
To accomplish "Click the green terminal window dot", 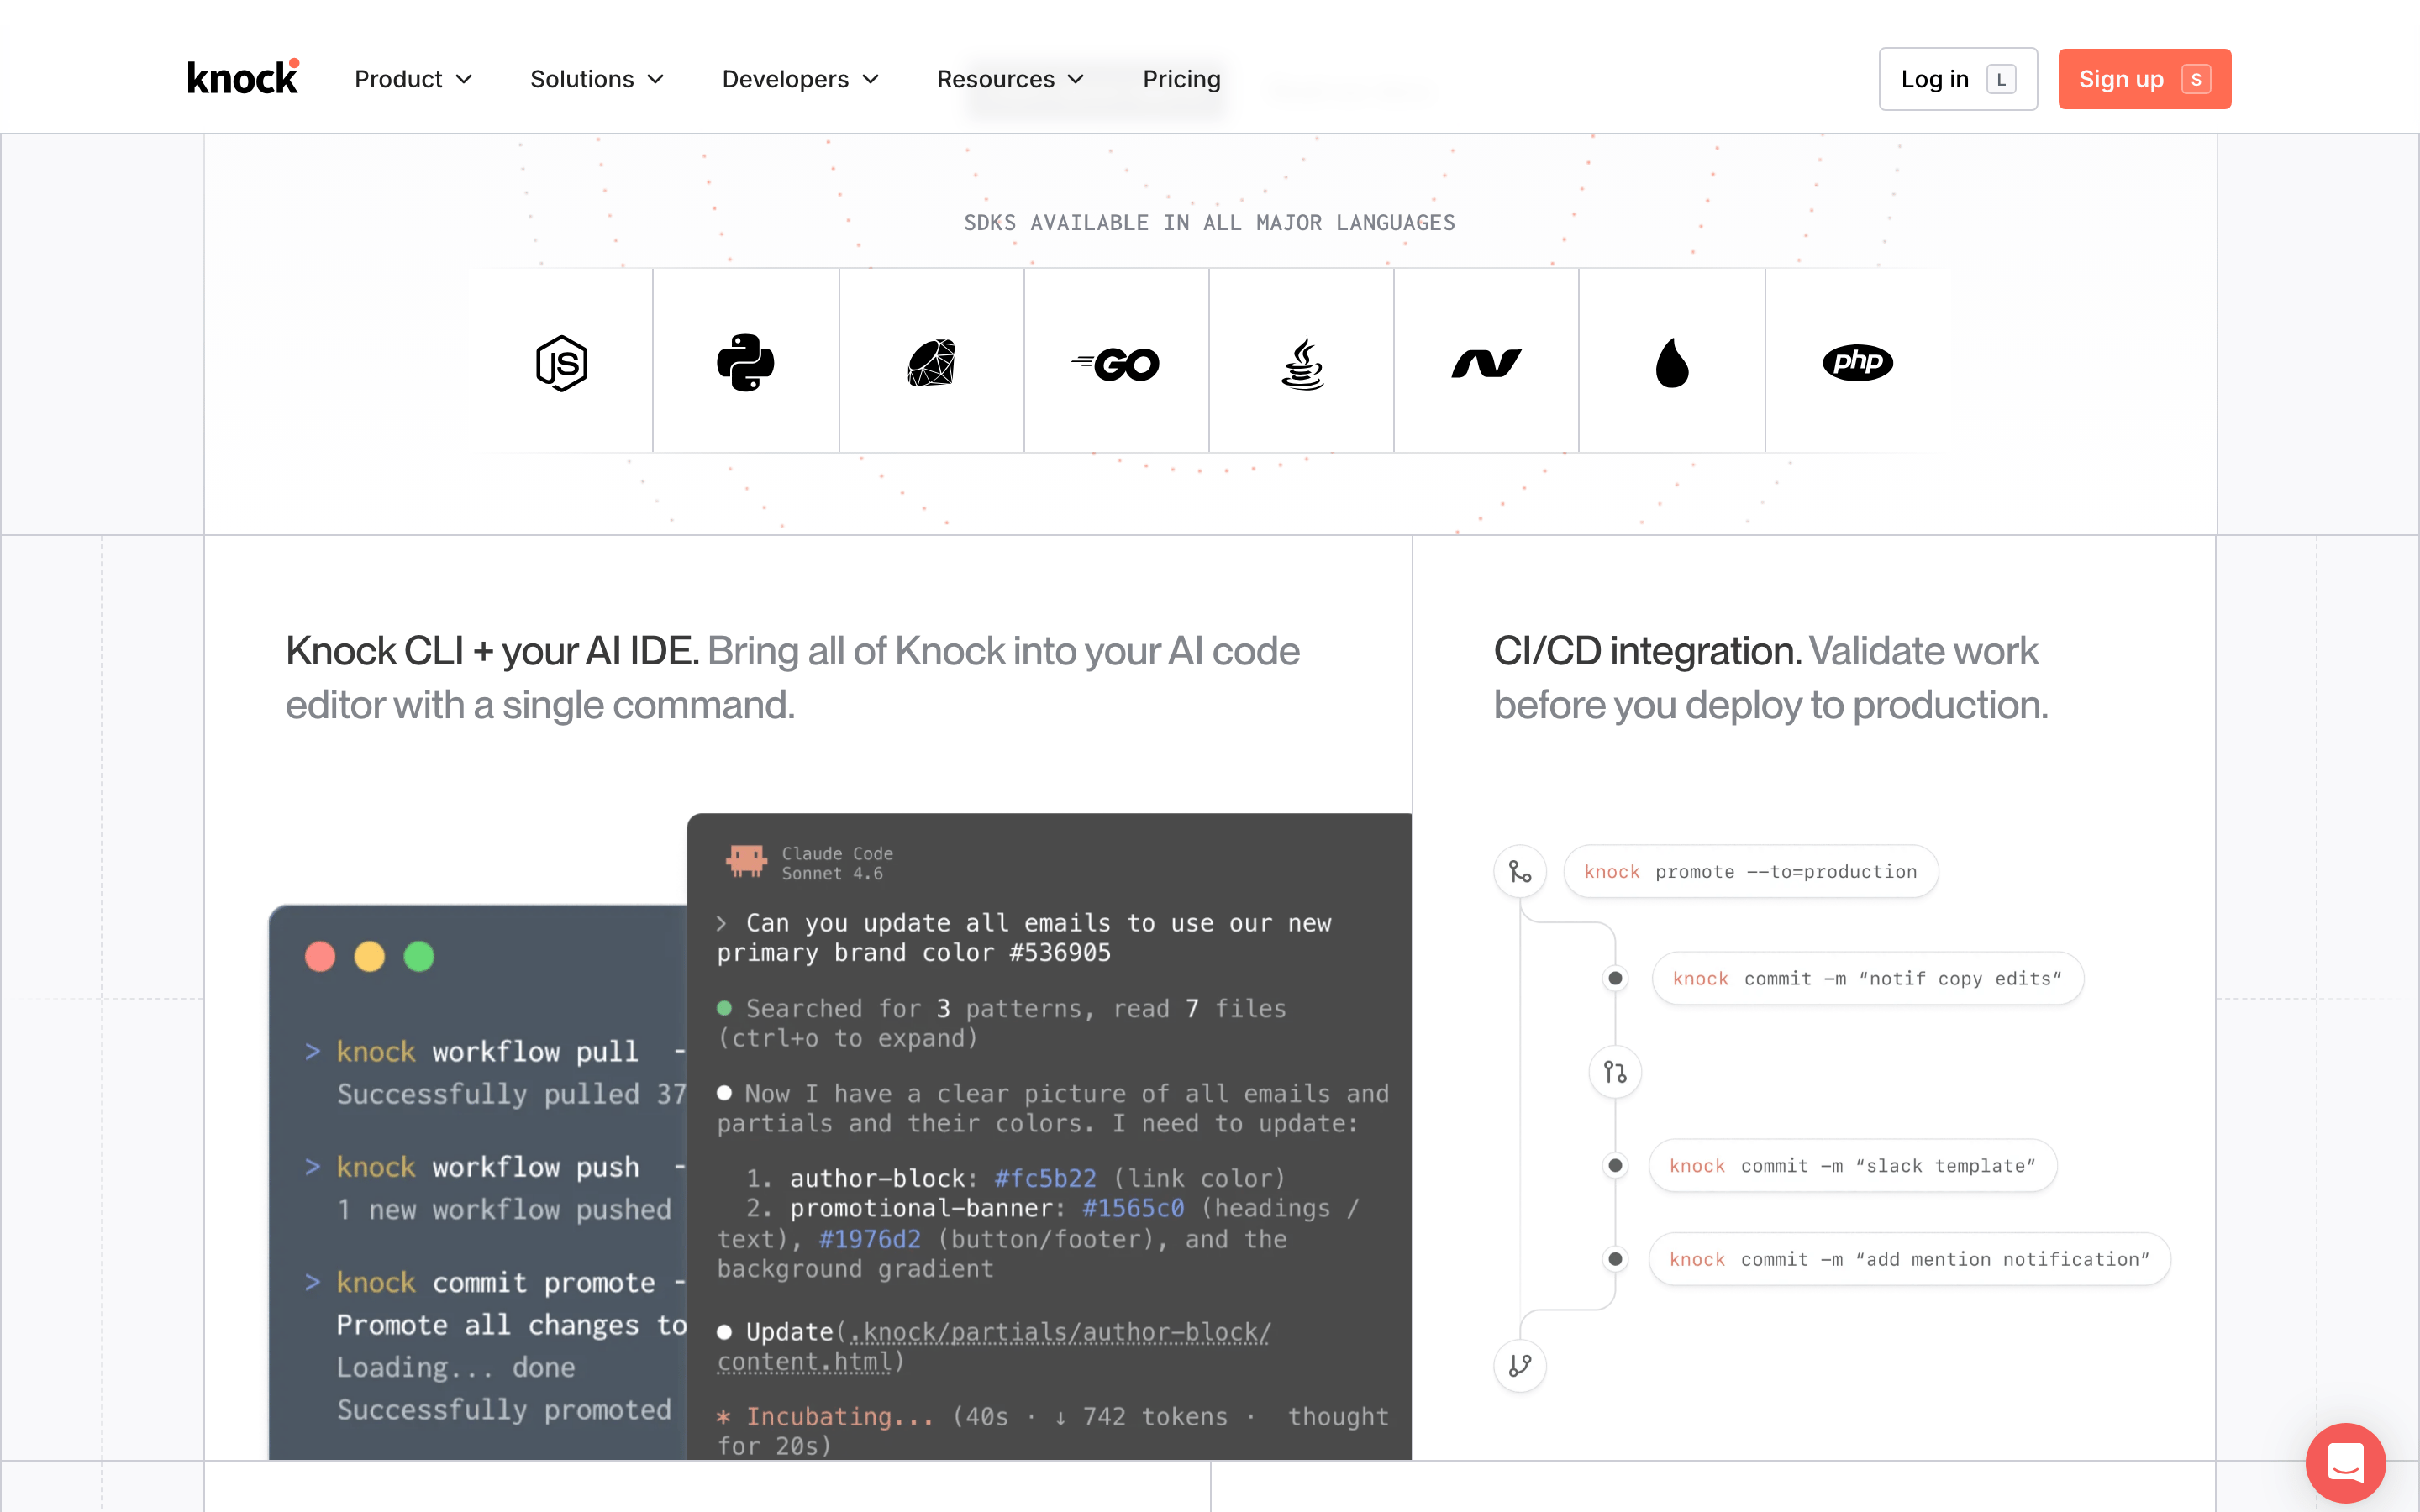I will point(419,956).
